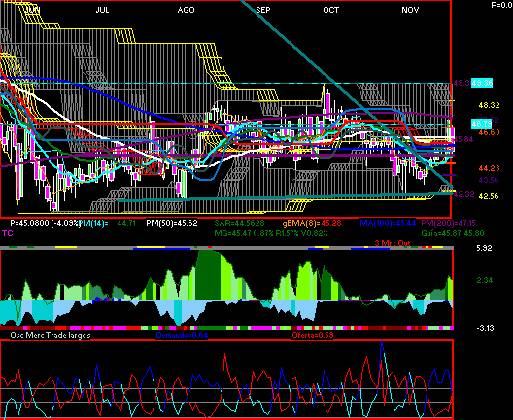Select the cyan 48.36 price tag
The image size is (513, 420).
(482, 83)
